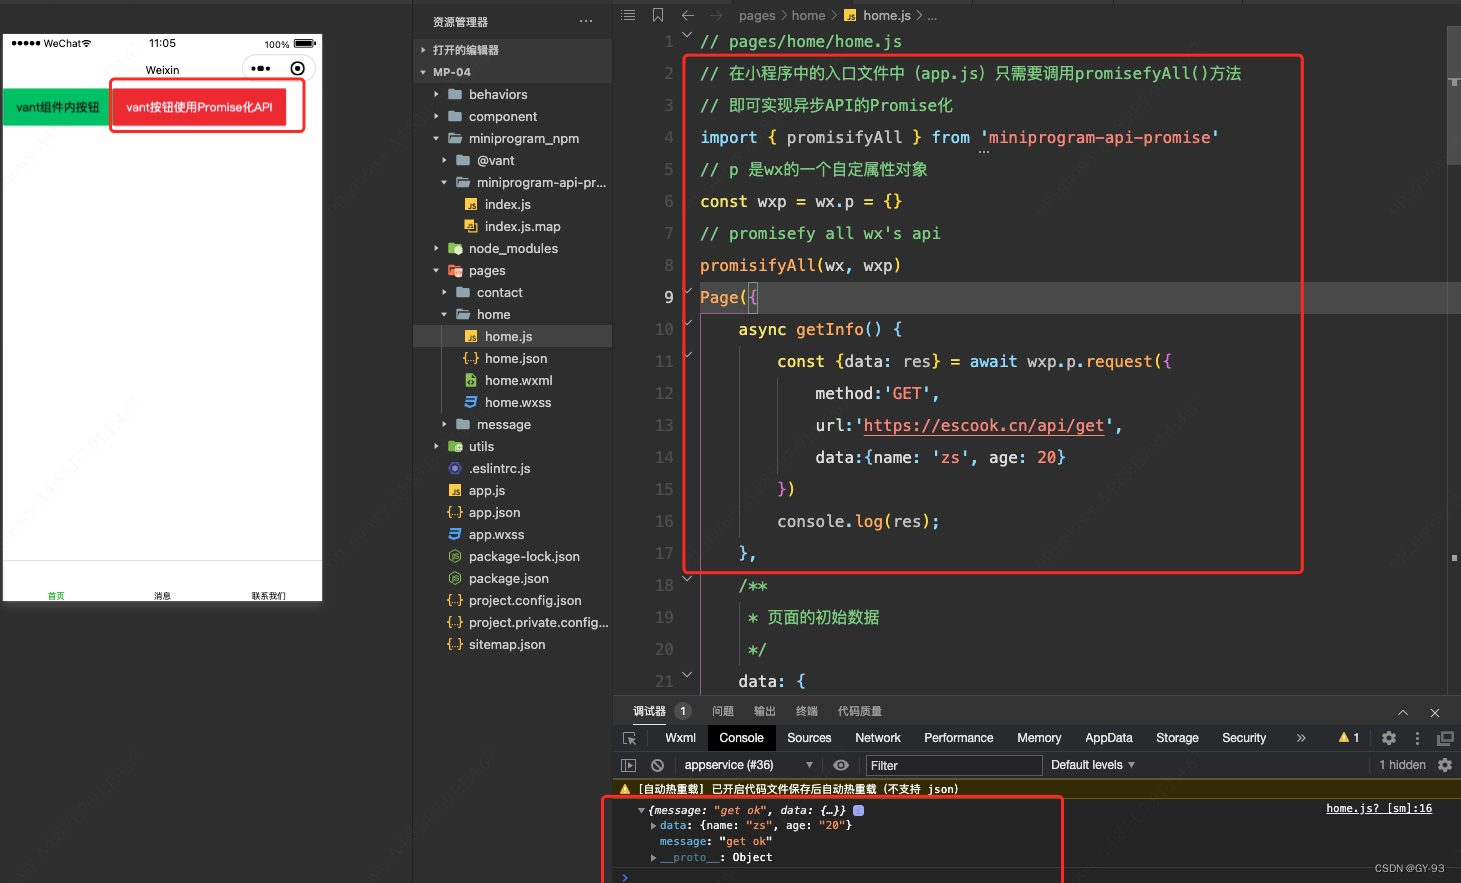This screenshot has height=883, width=1461.
Task: Click the home.js:16 source link in console
Action: point(1379,808)
